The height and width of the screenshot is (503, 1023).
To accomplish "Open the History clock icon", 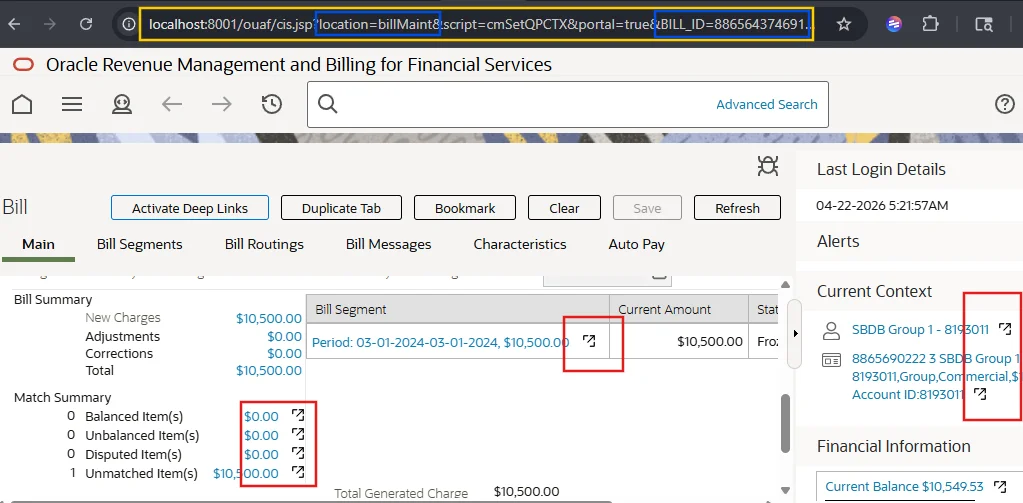I will click(271, 104).
